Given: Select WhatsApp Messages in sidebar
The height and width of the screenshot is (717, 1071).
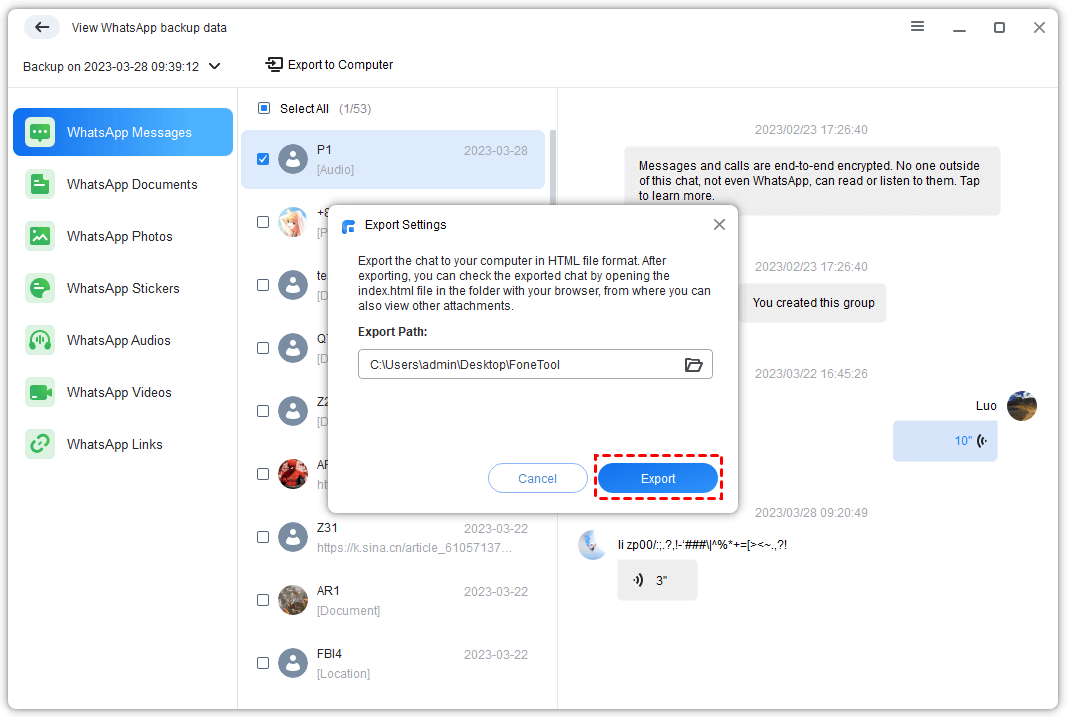Looking at the screenshot, I should tap(123, 132).
